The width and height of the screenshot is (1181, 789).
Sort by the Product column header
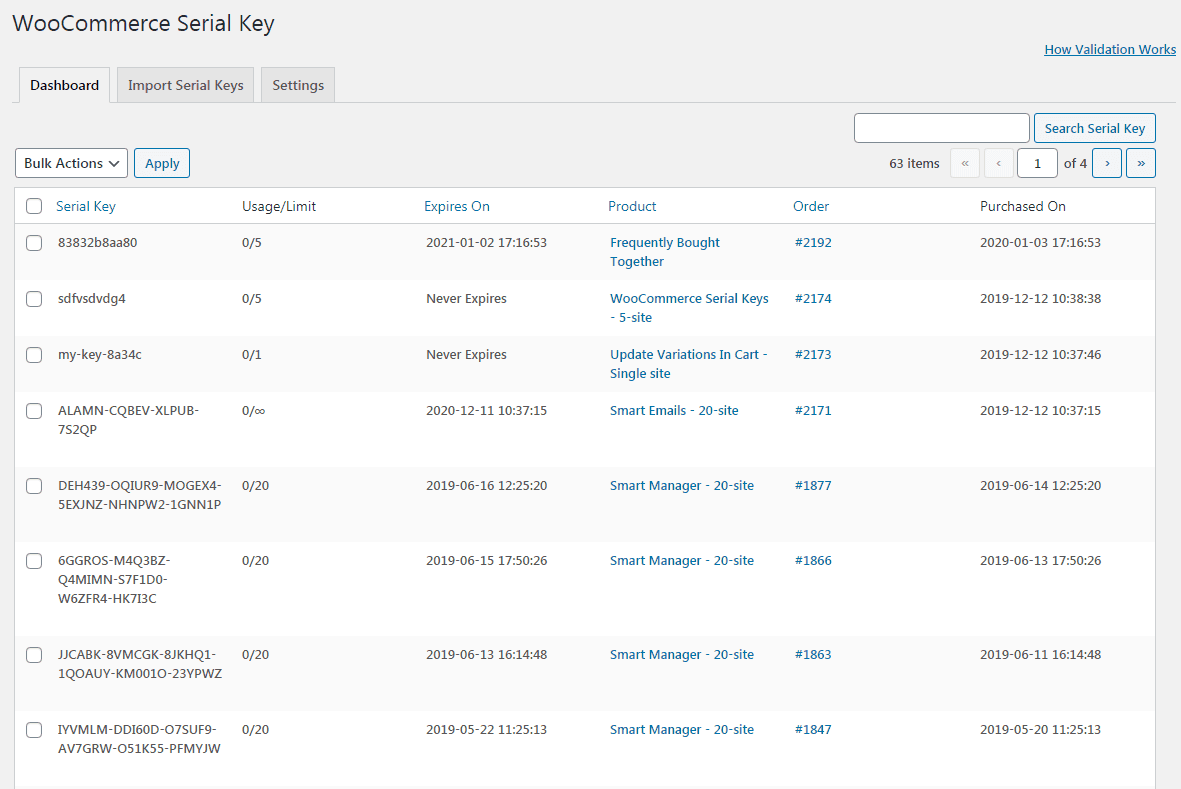632,206
